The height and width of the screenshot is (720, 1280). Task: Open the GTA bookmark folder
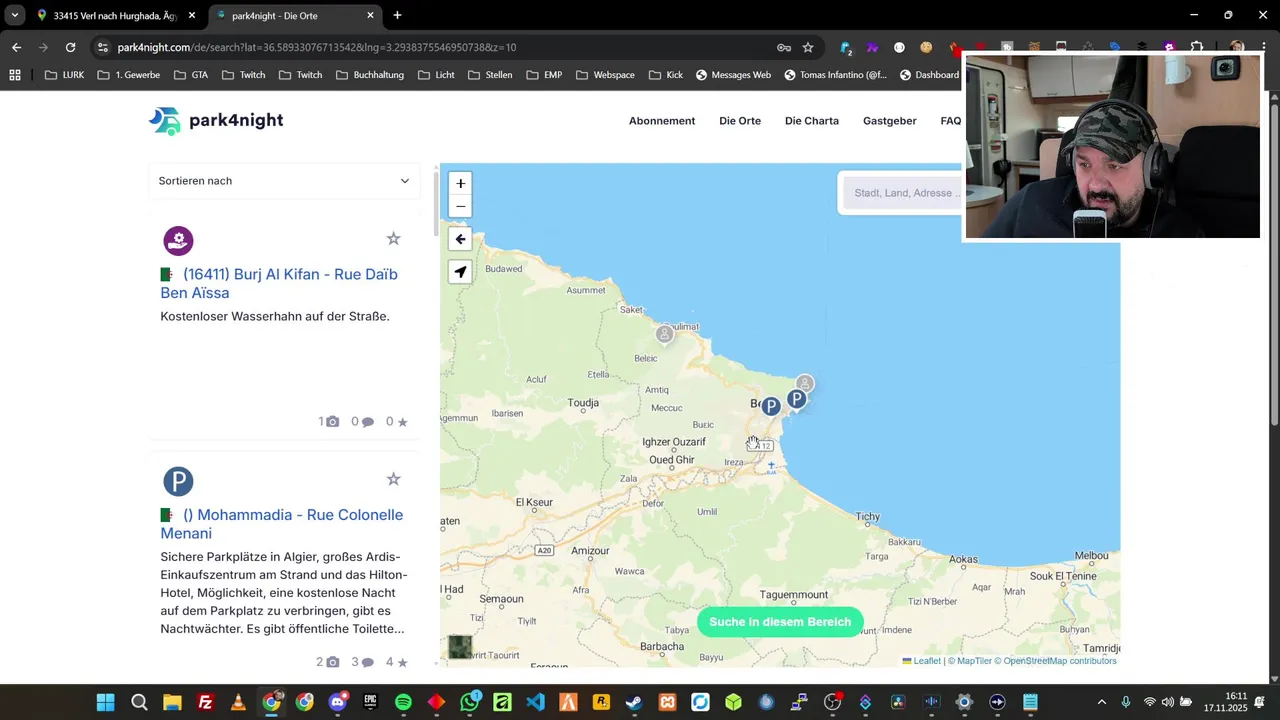tap(190, 75)
